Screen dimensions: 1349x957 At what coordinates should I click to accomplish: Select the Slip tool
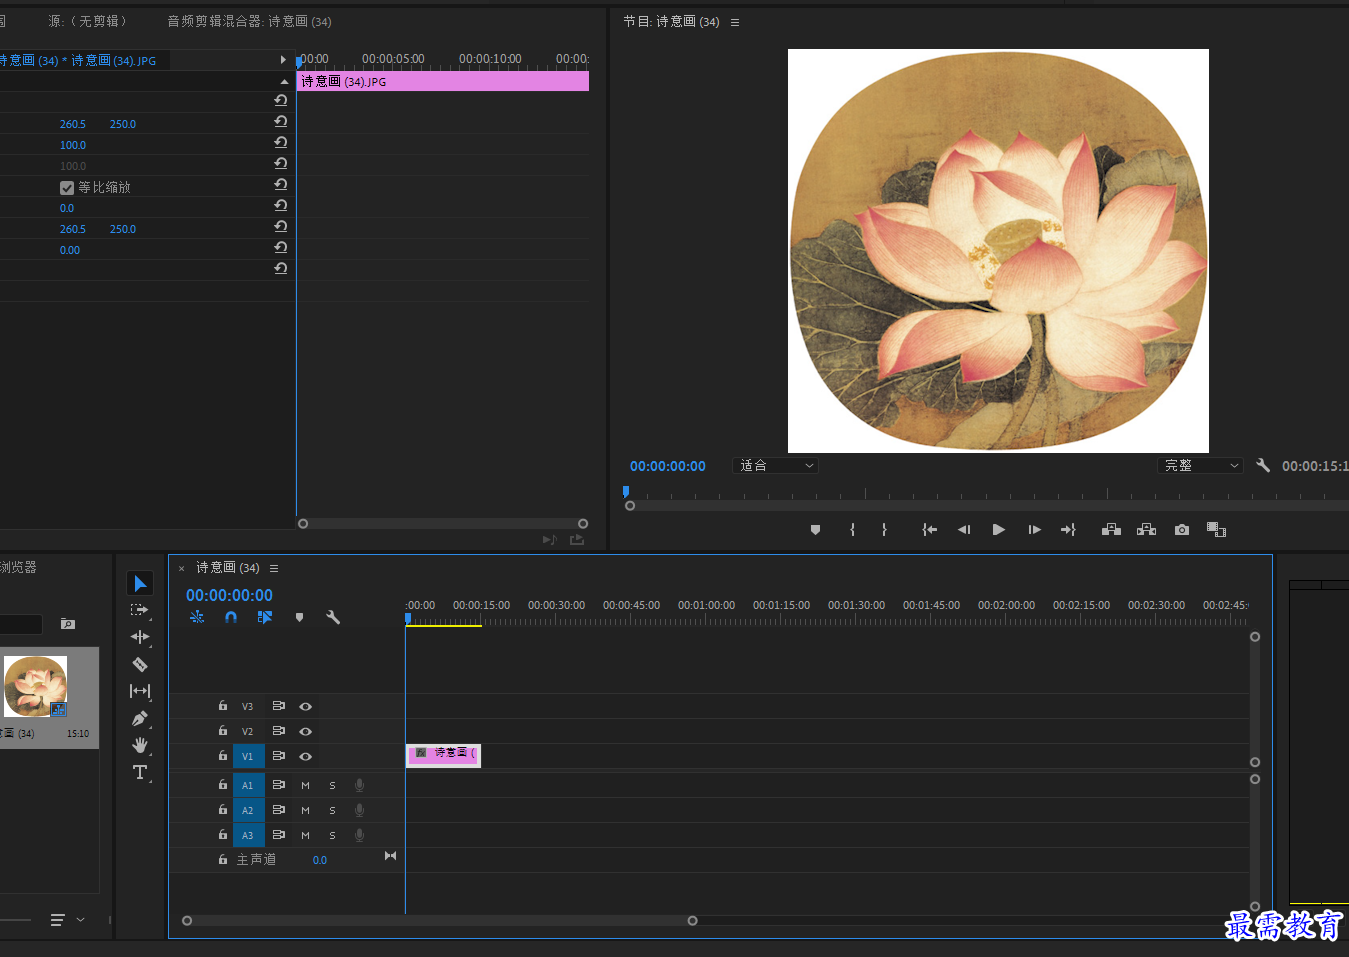tap(140, 691)
